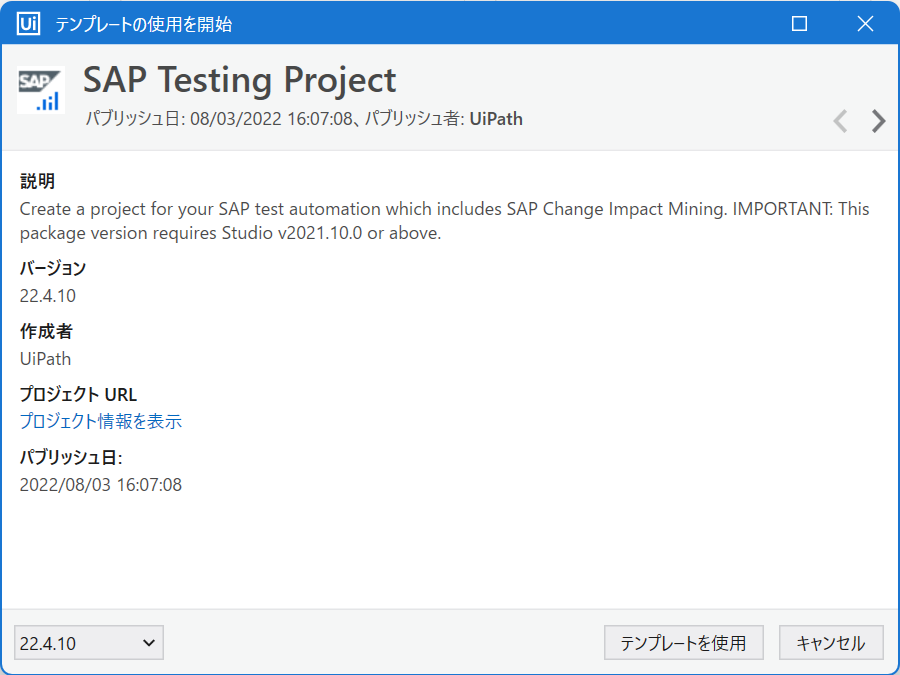Click the window title テンプレートの使用を開始
This screenshot has width=900, height=675.
(x=143, y=24)
